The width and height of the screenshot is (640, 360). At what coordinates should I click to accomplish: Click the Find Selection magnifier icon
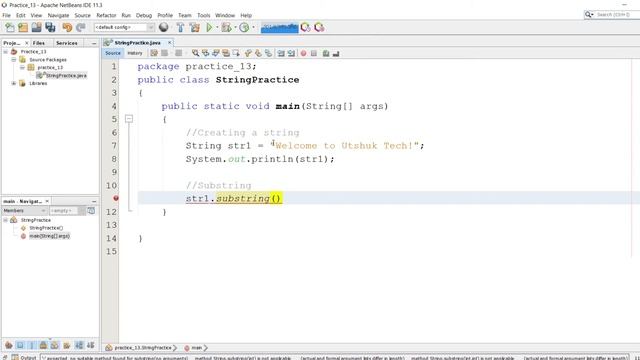(195, 53)
